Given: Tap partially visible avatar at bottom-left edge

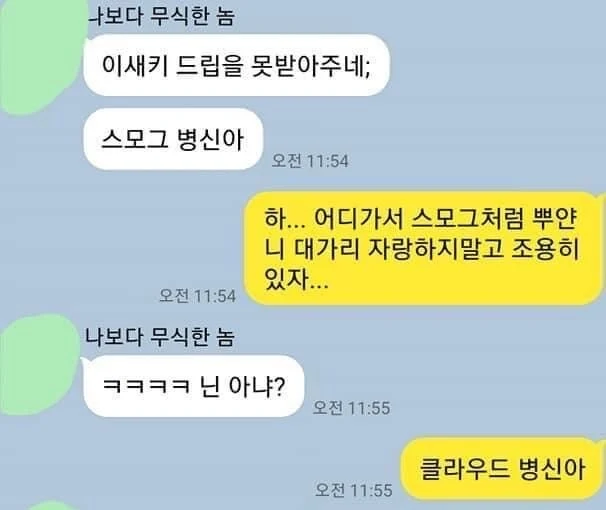Looking at the screenshot, I should click(x=48, y=506).
